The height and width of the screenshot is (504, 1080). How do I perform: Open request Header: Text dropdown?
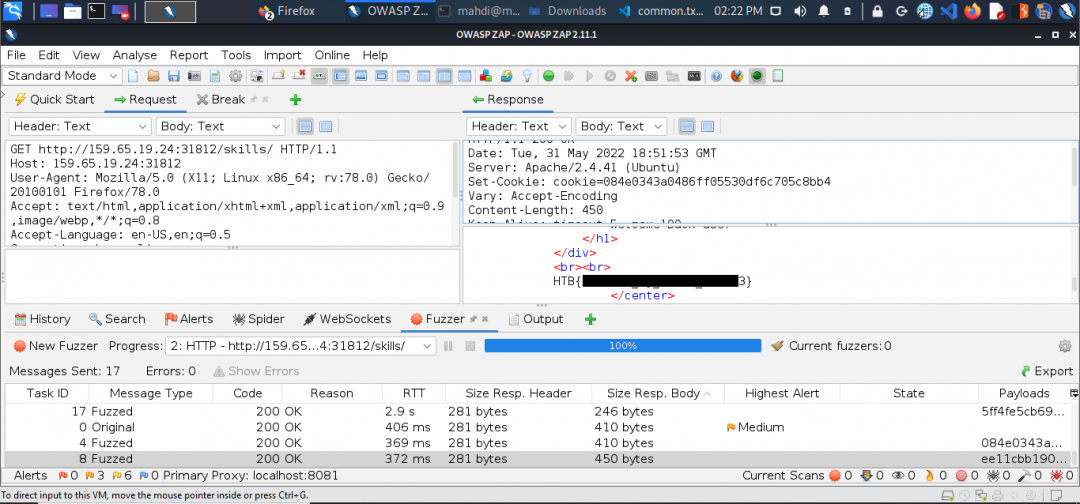coord(80,127)
